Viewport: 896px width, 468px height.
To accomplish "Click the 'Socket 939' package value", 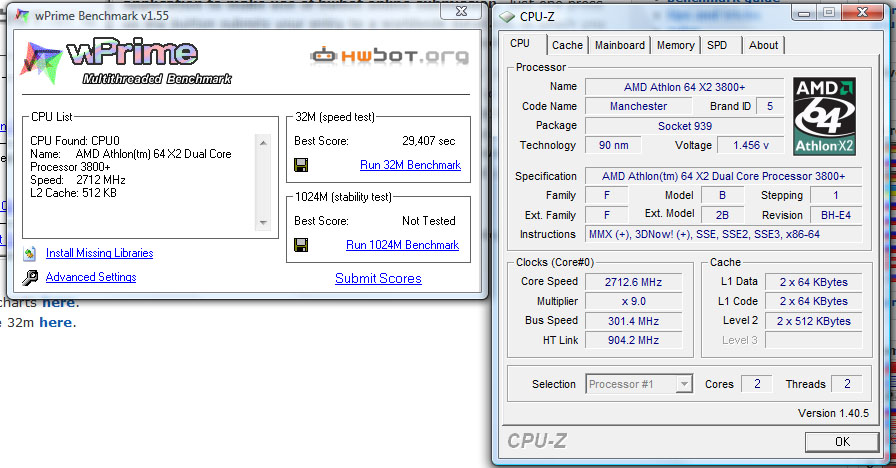I will (685, 126).
